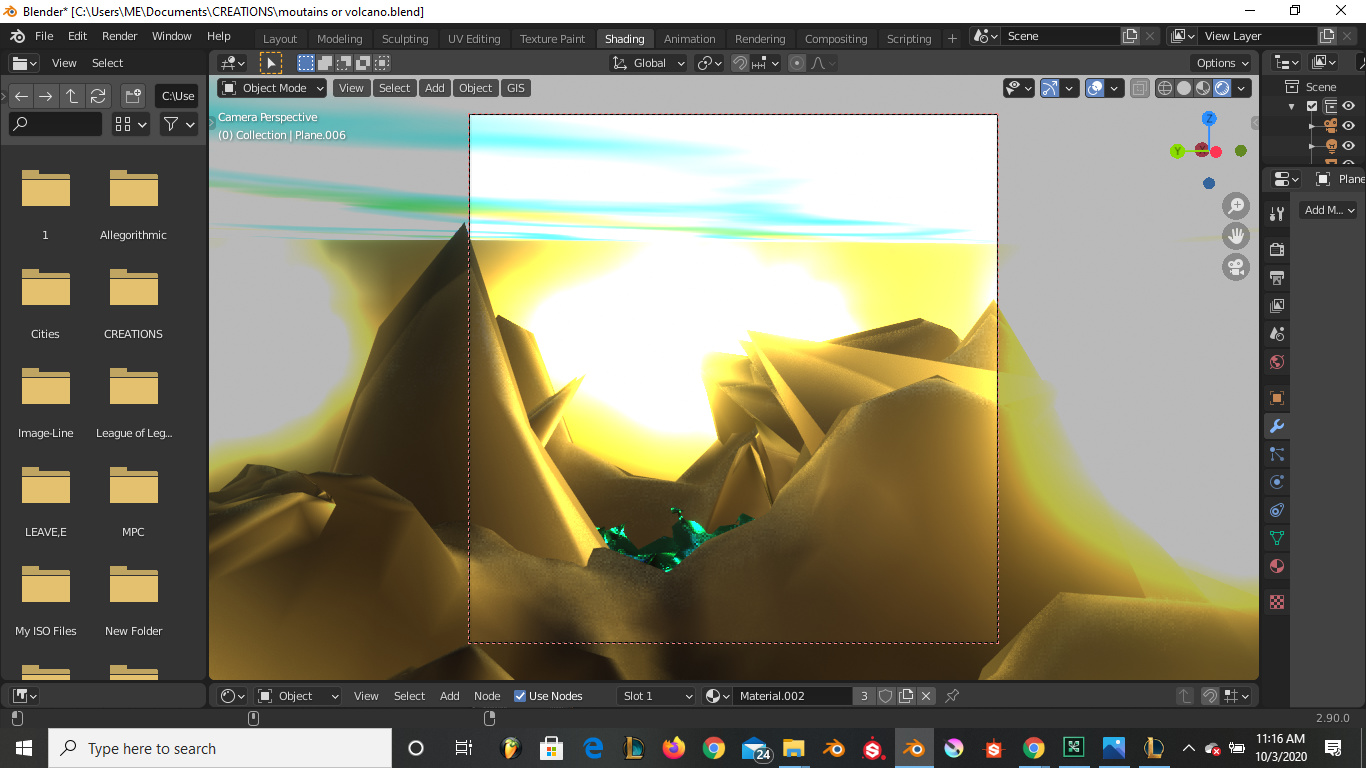Click the pan view hand icon

[x=1236, y=236]
